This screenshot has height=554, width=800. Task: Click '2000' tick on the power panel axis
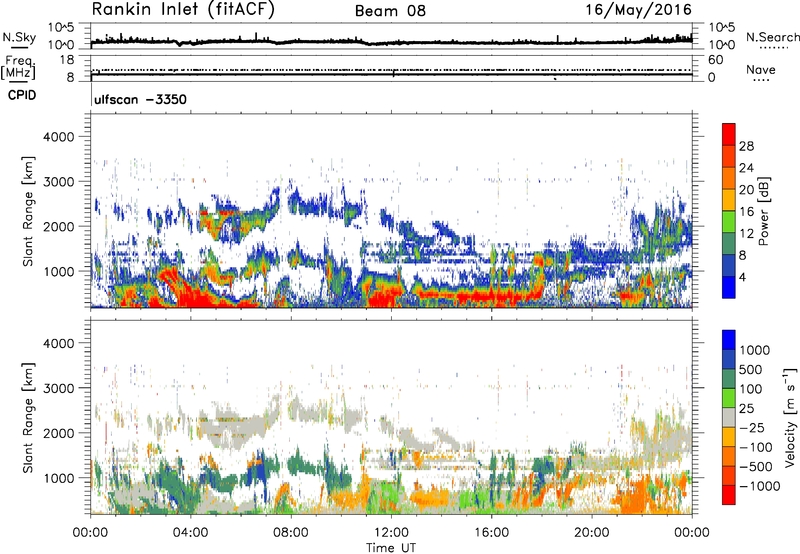(x=59, y=226)
